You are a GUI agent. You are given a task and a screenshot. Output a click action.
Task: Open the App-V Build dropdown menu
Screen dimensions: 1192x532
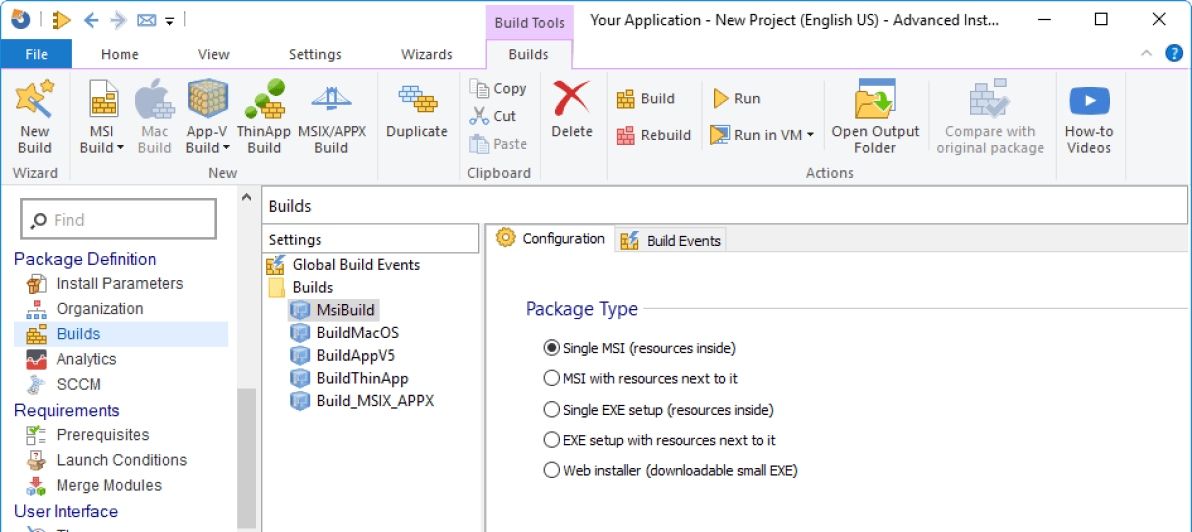[226, 148]
